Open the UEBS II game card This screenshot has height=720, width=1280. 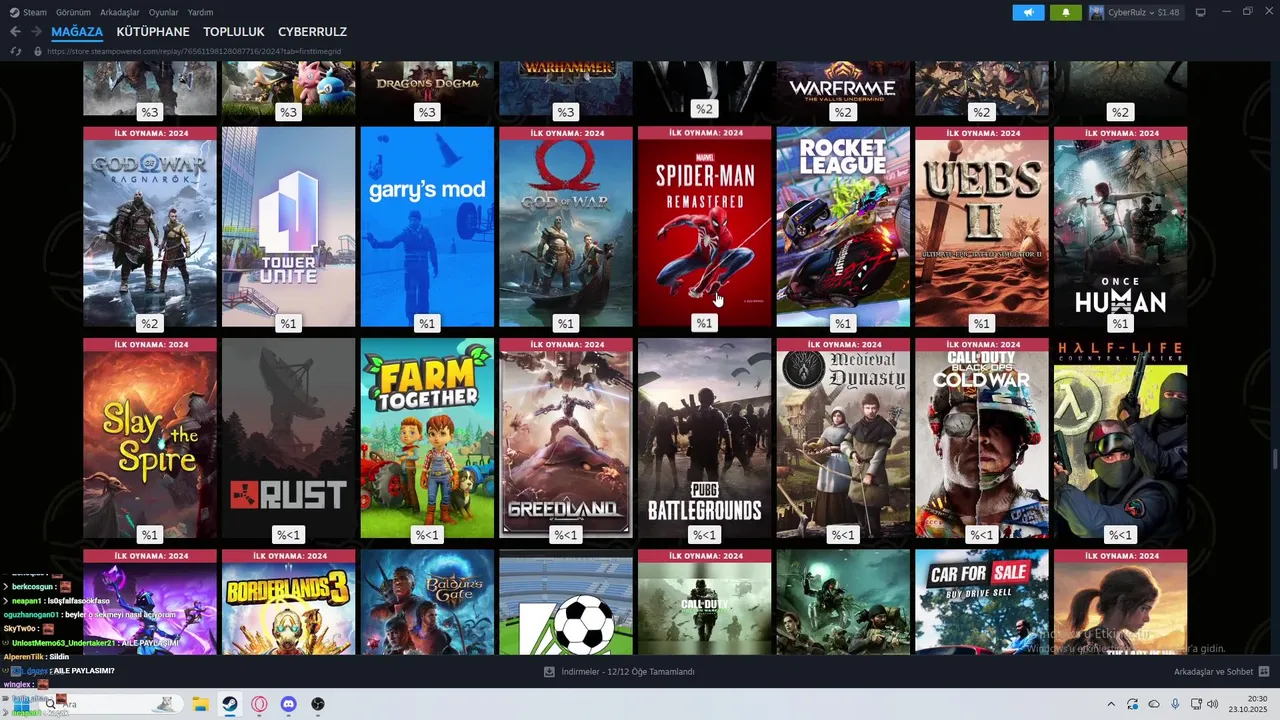[x=982, y=227]
